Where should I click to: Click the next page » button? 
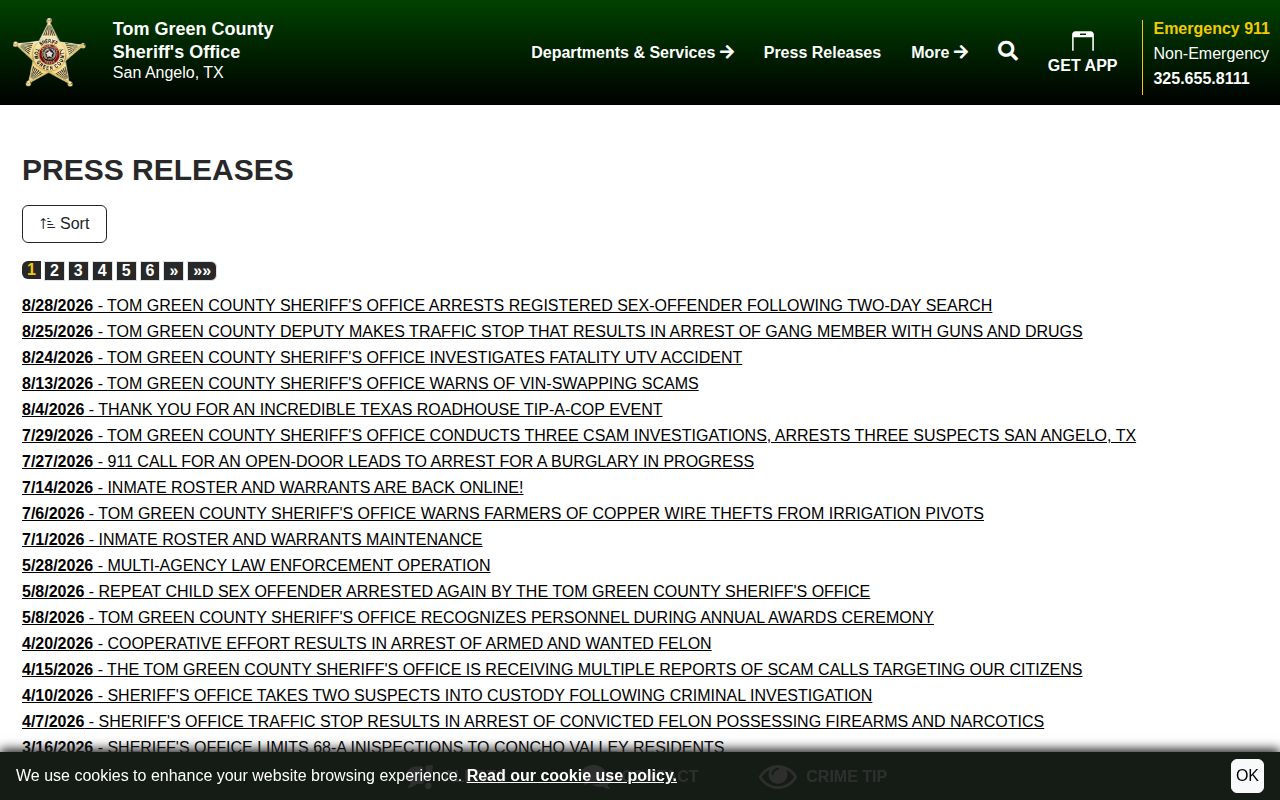[174, 271]
